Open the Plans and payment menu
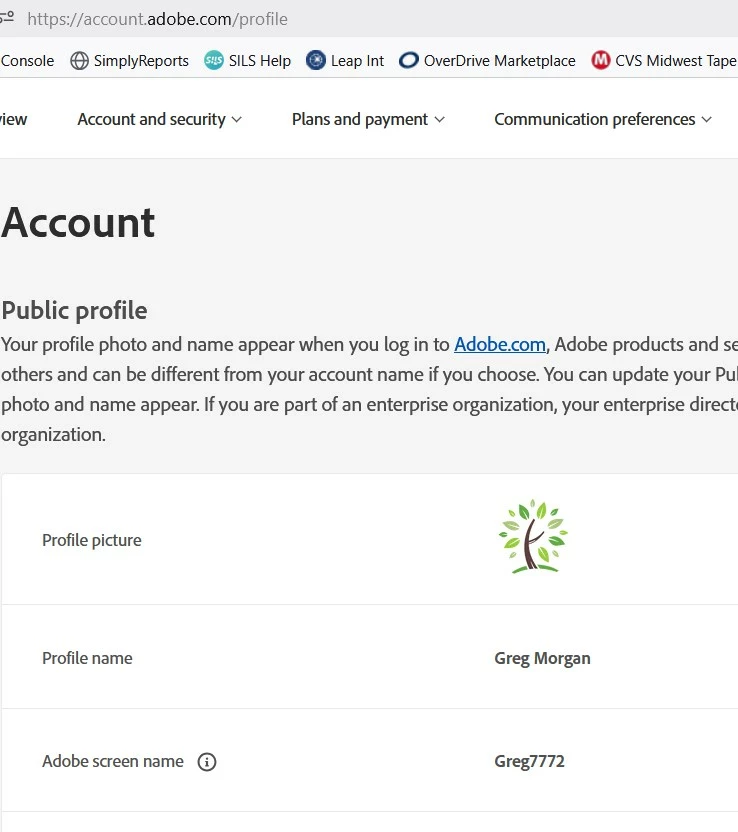The width and height of the screenshot is (738, 832). pos(368,119)
